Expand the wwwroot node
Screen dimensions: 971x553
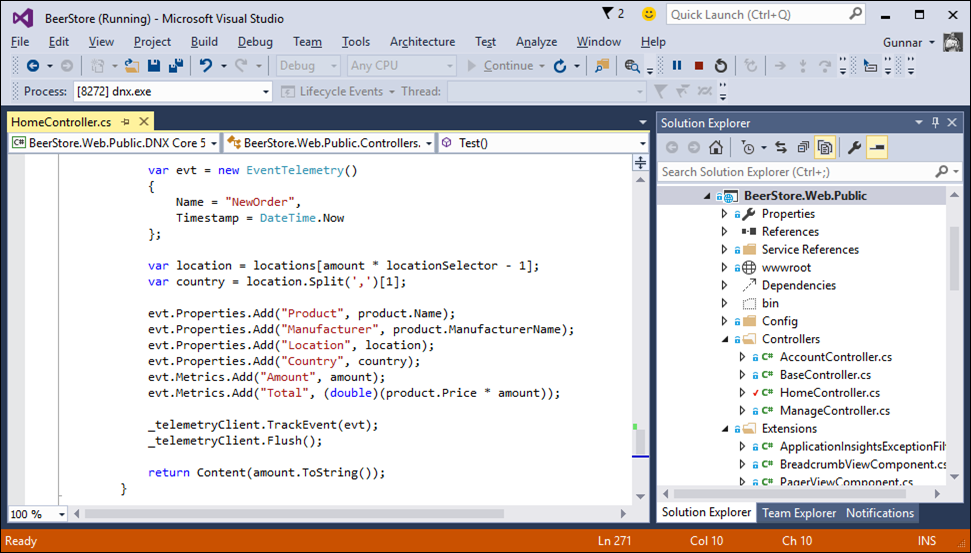[725, 268]
